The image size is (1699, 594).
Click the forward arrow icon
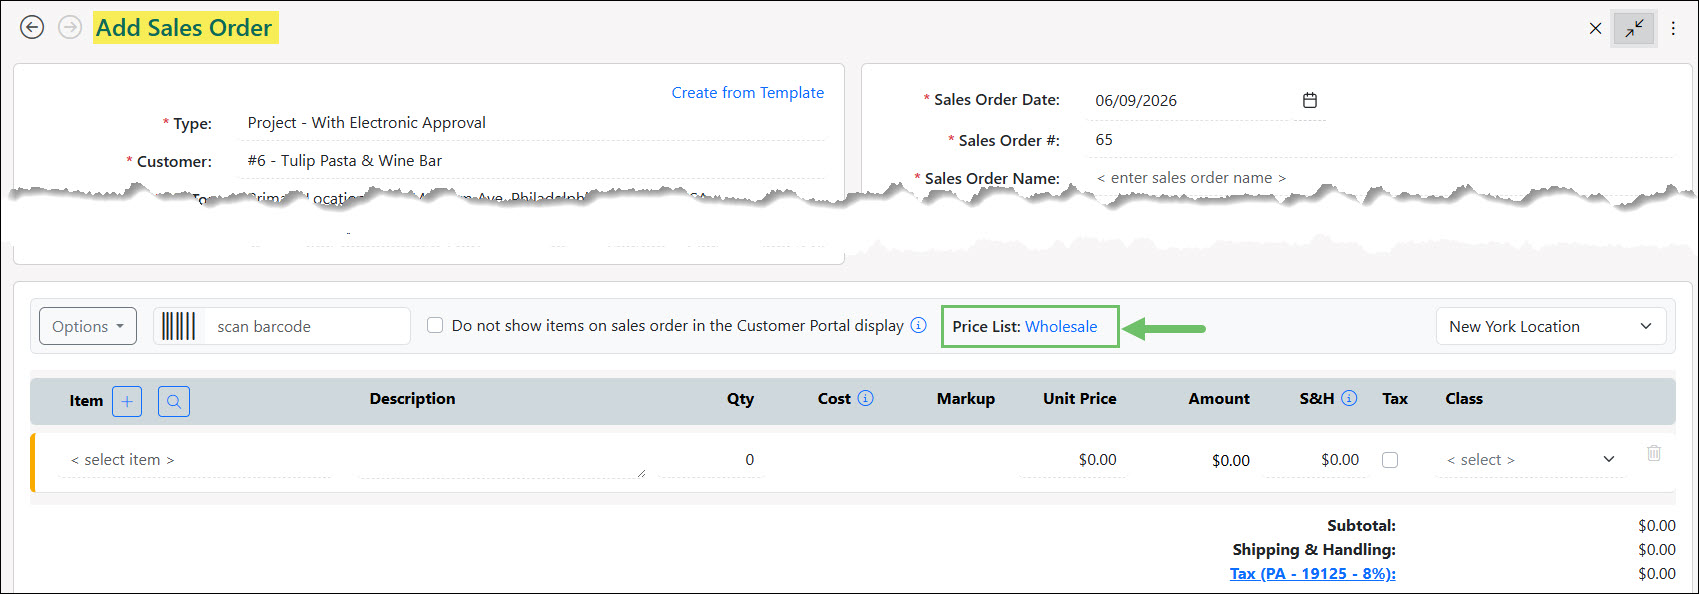70,27
